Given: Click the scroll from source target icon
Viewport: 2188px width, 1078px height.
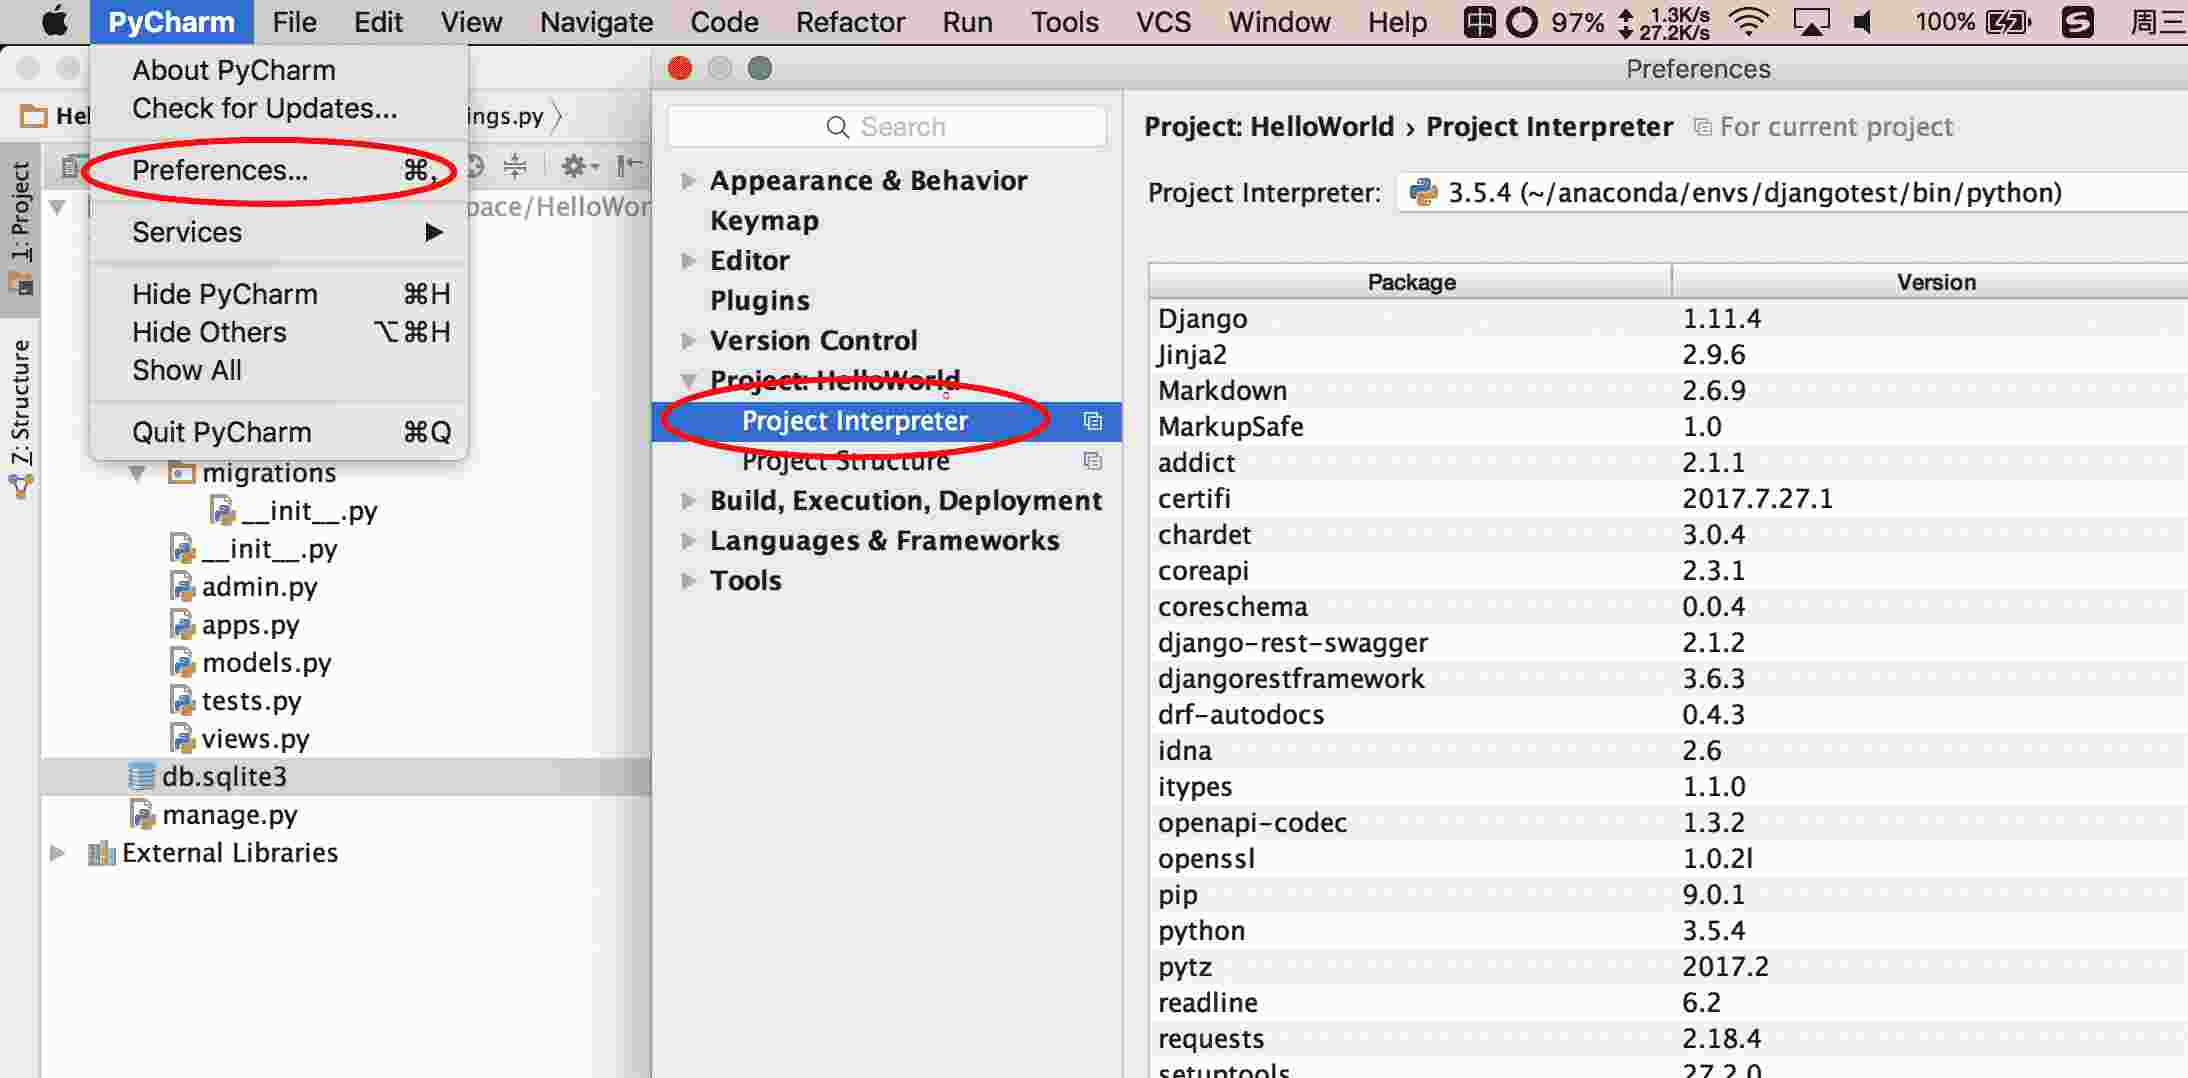Looking at the screenshot, I should pos(476,166).
